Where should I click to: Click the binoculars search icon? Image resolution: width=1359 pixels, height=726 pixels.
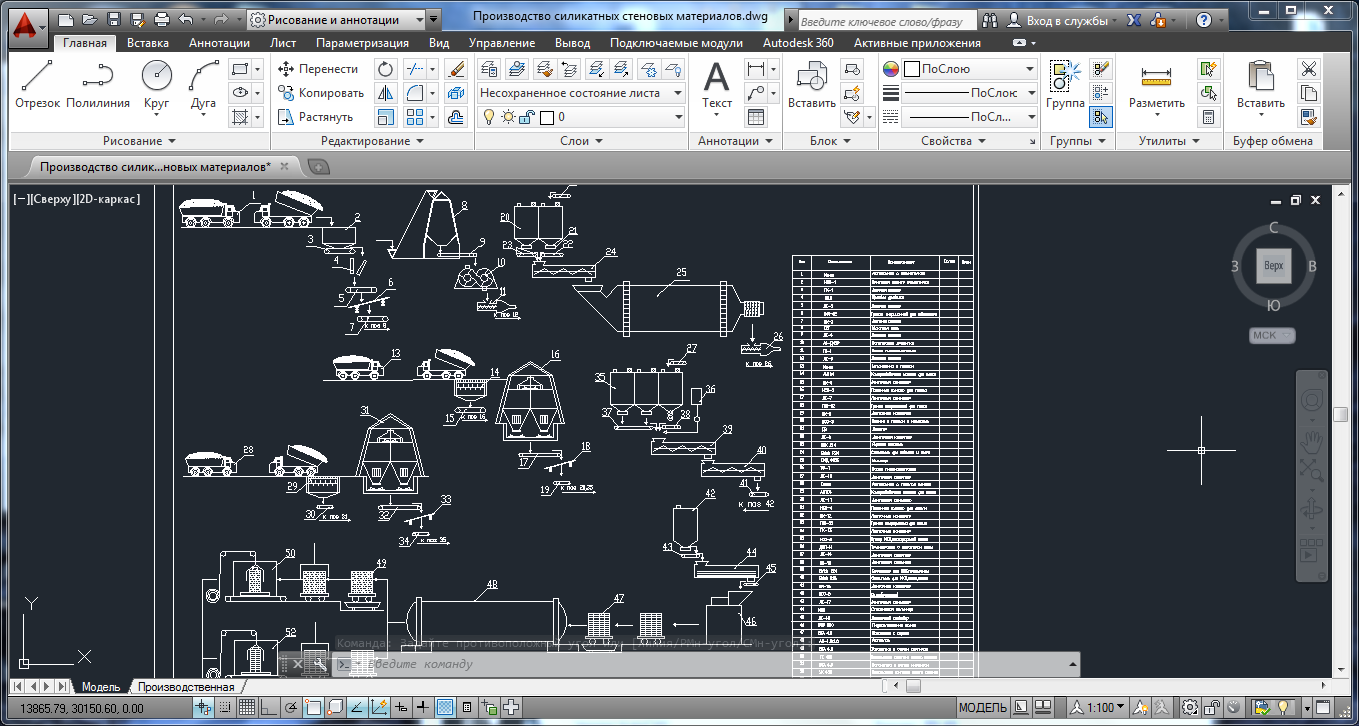pyautogui.click(x=989, y=19)
